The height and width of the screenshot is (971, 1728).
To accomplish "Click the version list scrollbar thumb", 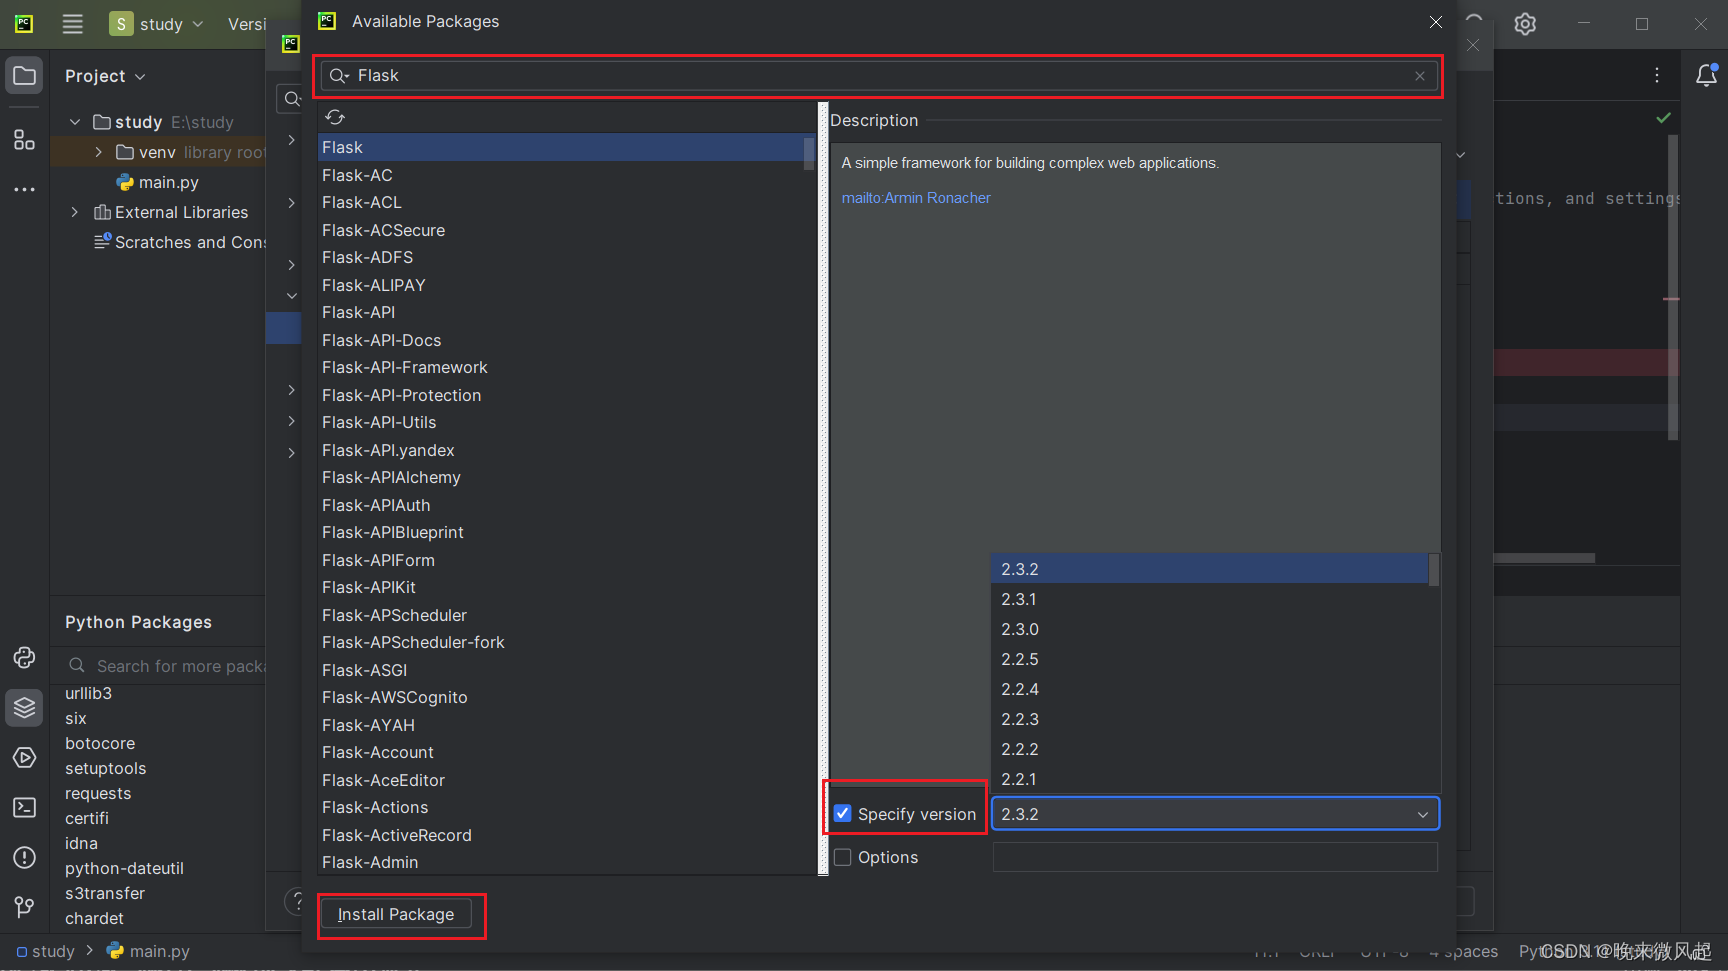I will 1434,570.
